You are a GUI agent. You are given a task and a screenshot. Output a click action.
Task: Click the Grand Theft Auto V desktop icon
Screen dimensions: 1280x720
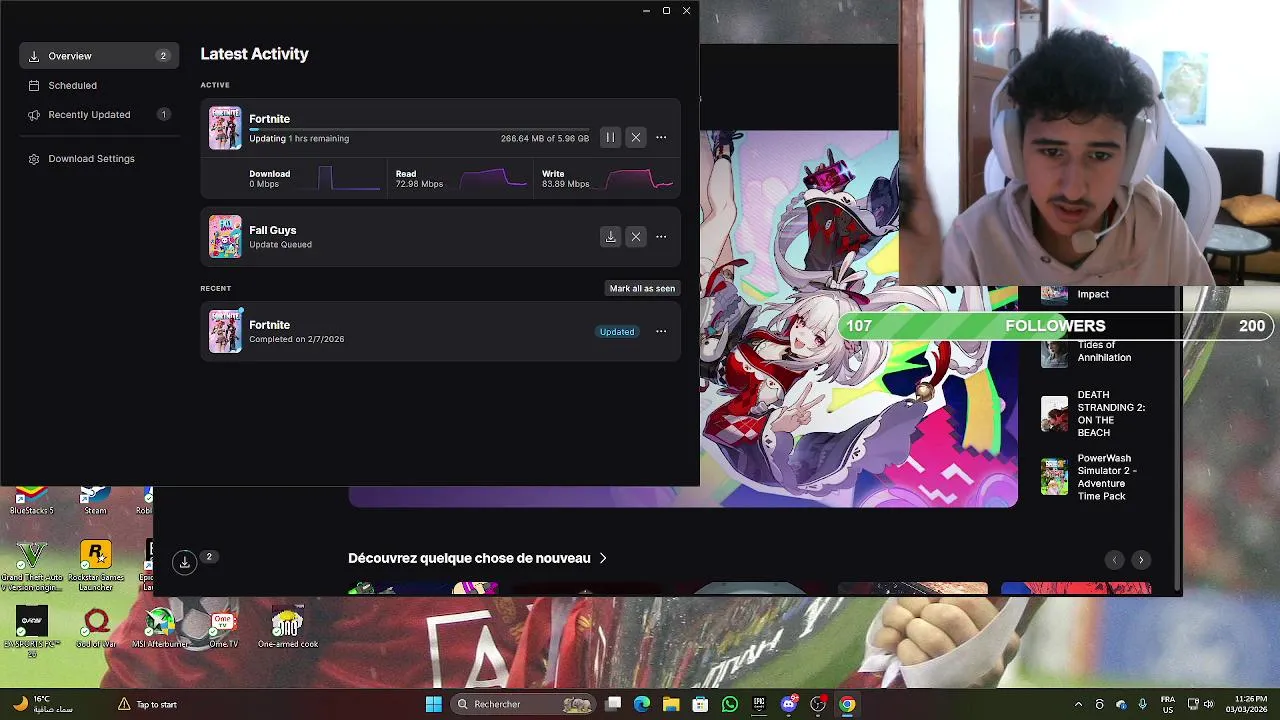tap(32, 565)
